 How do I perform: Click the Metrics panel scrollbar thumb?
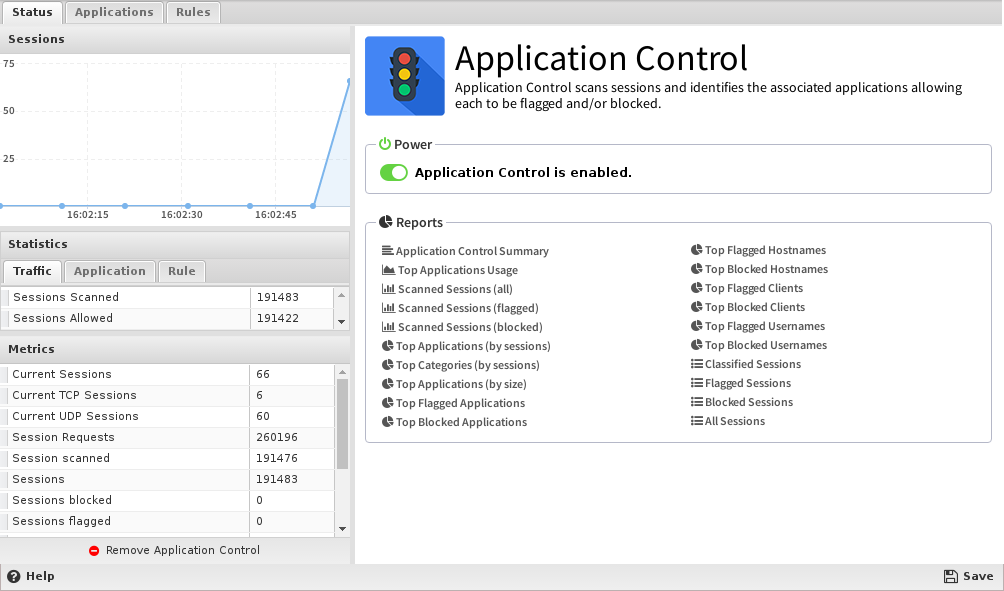click(342, 420)
